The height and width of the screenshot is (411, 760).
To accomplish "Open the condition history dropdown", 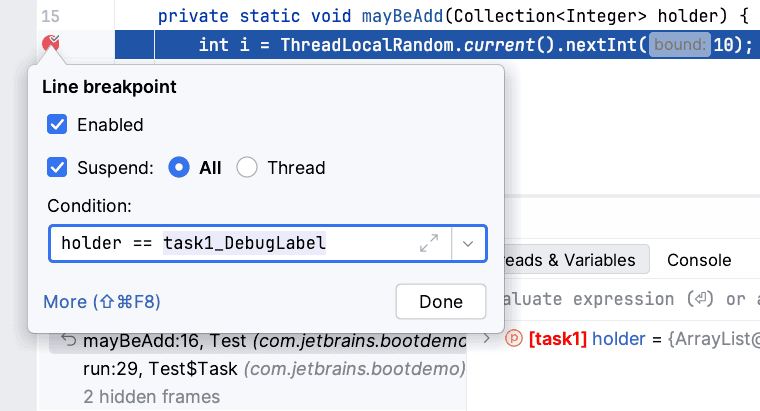I will coord(470,243).
